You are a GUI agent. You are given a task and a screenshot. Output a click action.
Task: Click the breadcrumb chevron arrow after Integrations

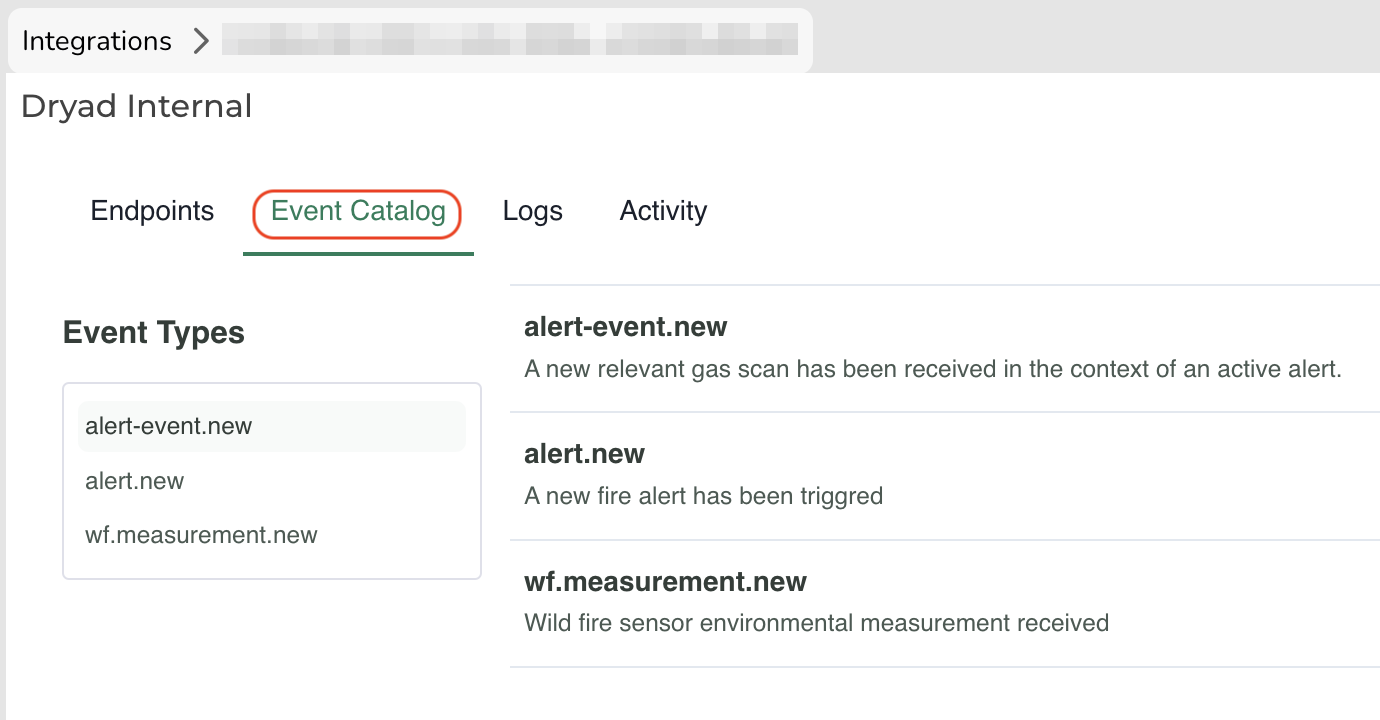coord(201,41)
